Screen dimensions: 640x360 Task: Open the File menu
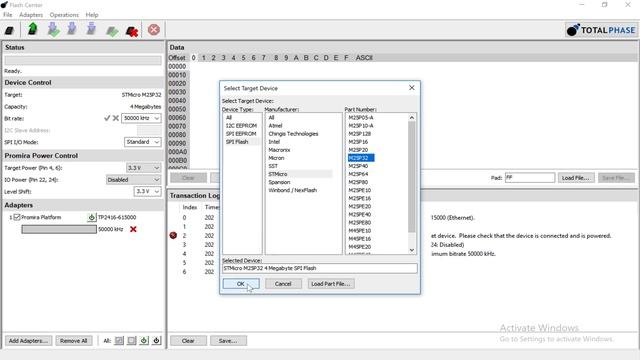(8, 15)
